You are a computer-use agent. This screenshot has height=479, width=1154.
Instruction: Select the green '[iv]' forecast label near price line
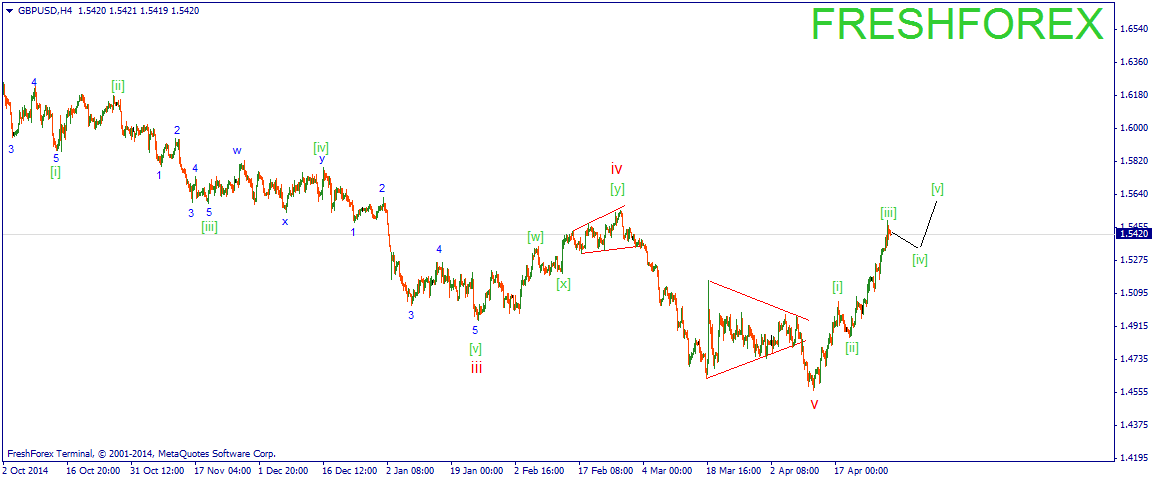[x=920, y=261]
